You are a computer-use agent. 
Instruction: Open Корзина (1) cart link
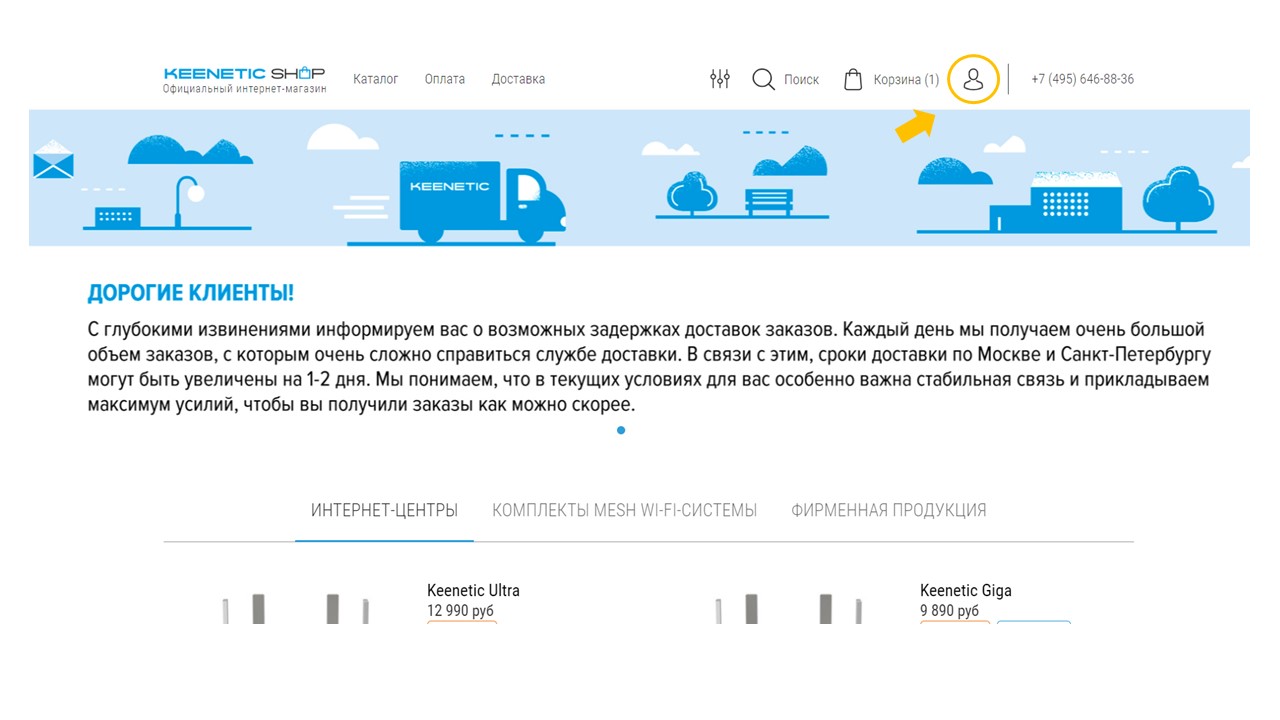904,79
